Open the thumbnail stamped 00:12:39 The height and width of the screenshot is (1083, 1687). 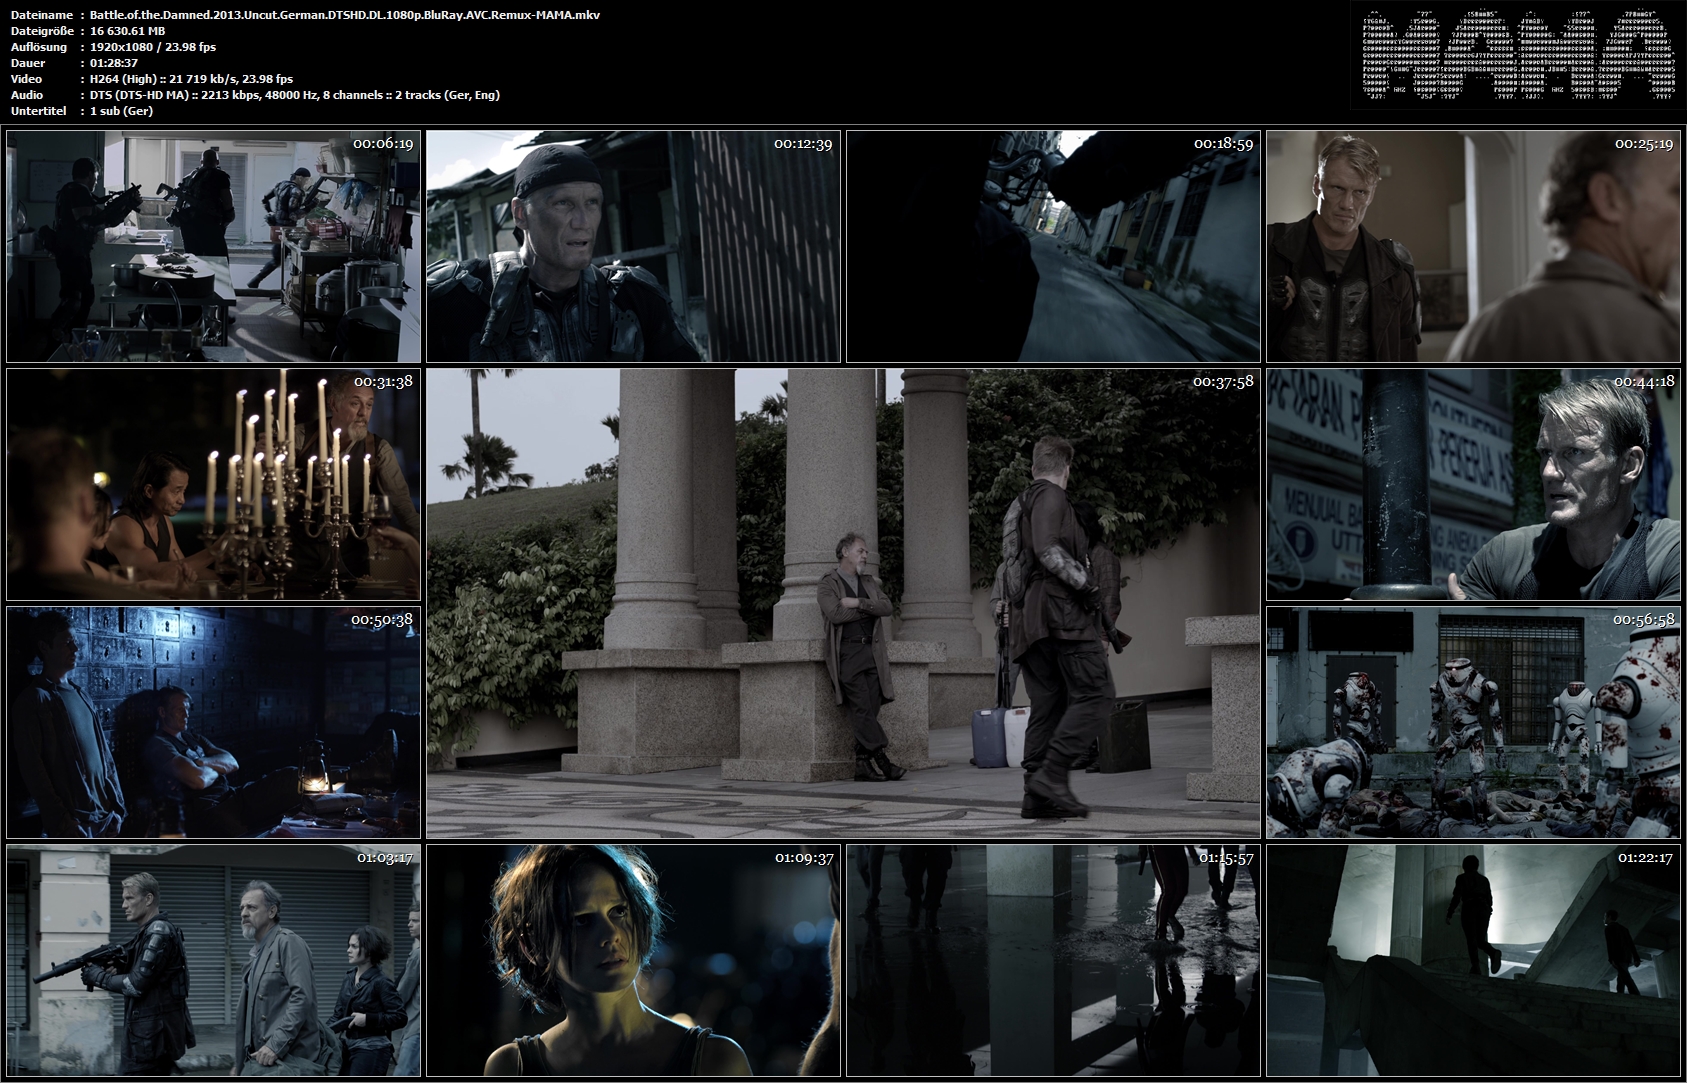[x=634, y=246]
